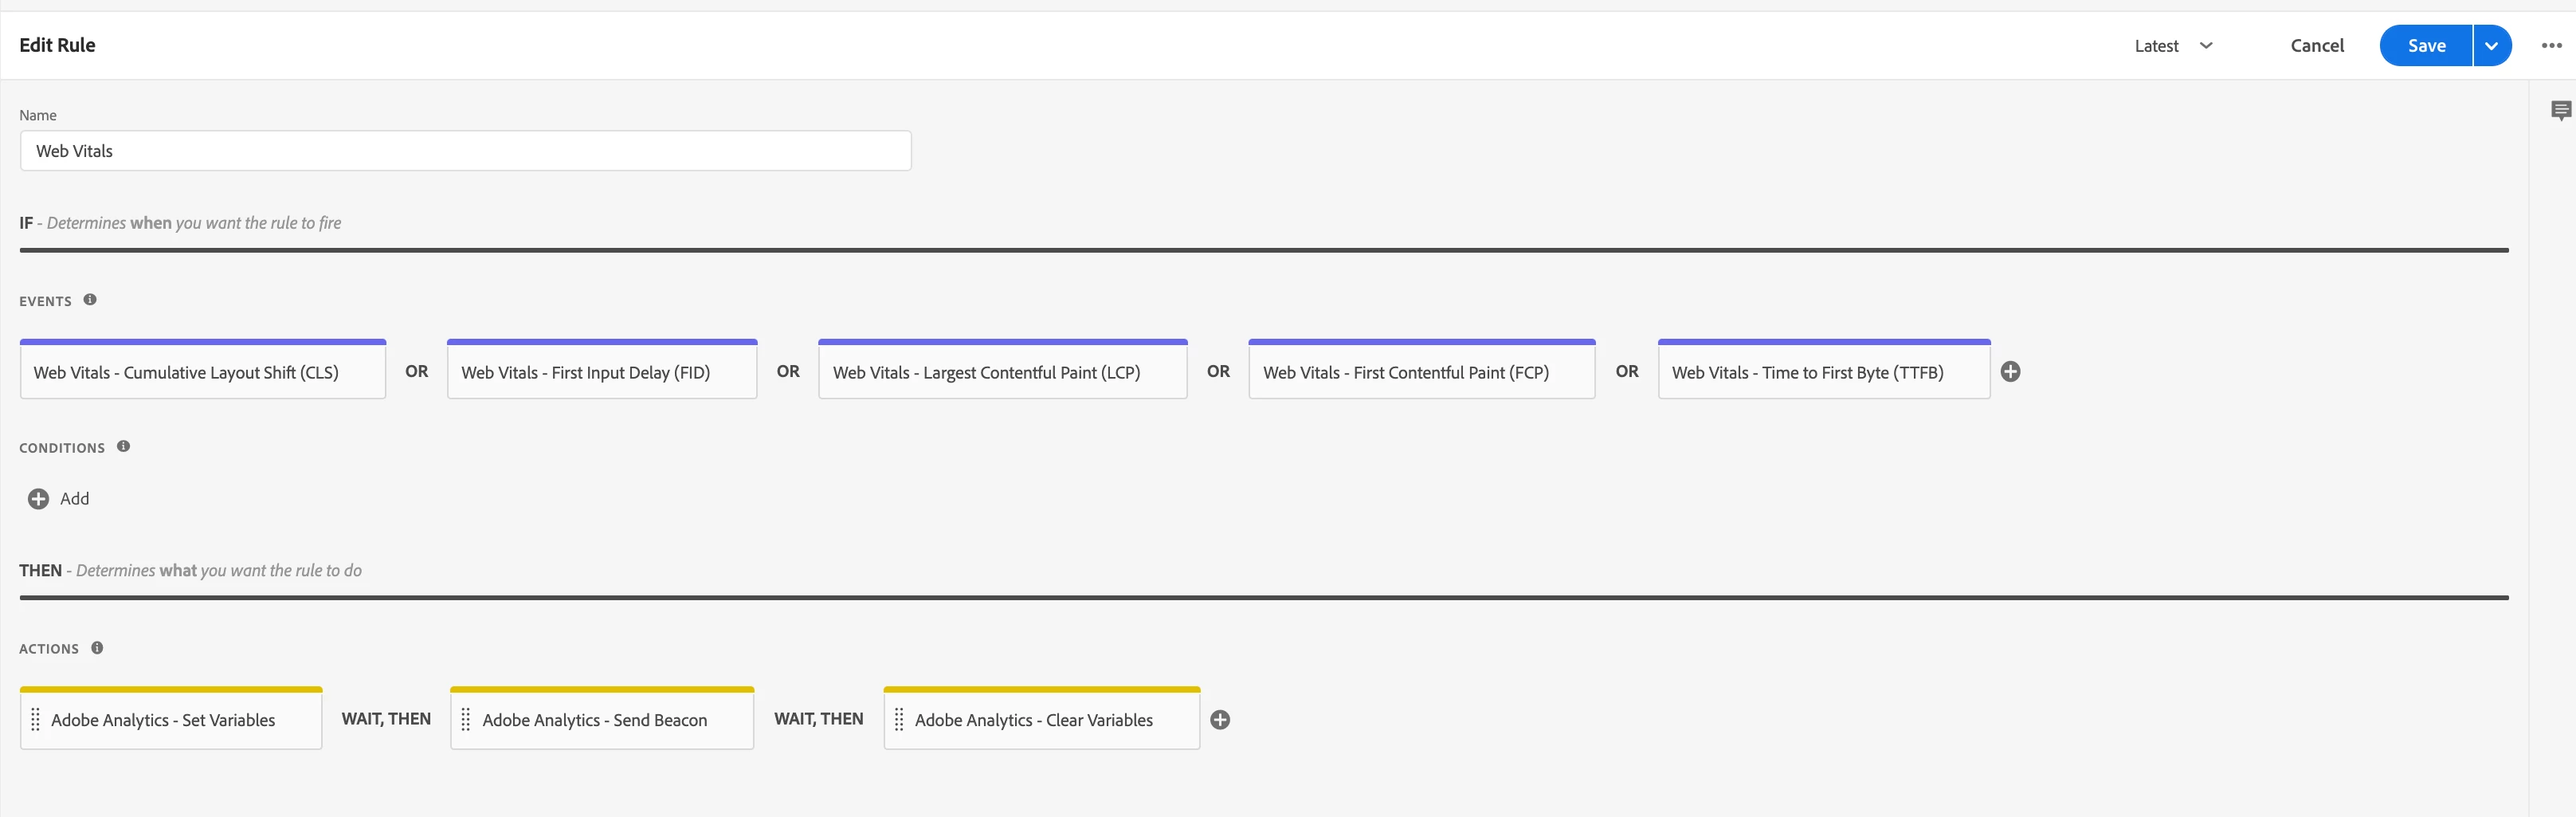Click the rule Name input field
Image resolution: width=2576 pixels, height=817 pixels.
[x=465, y=151]
